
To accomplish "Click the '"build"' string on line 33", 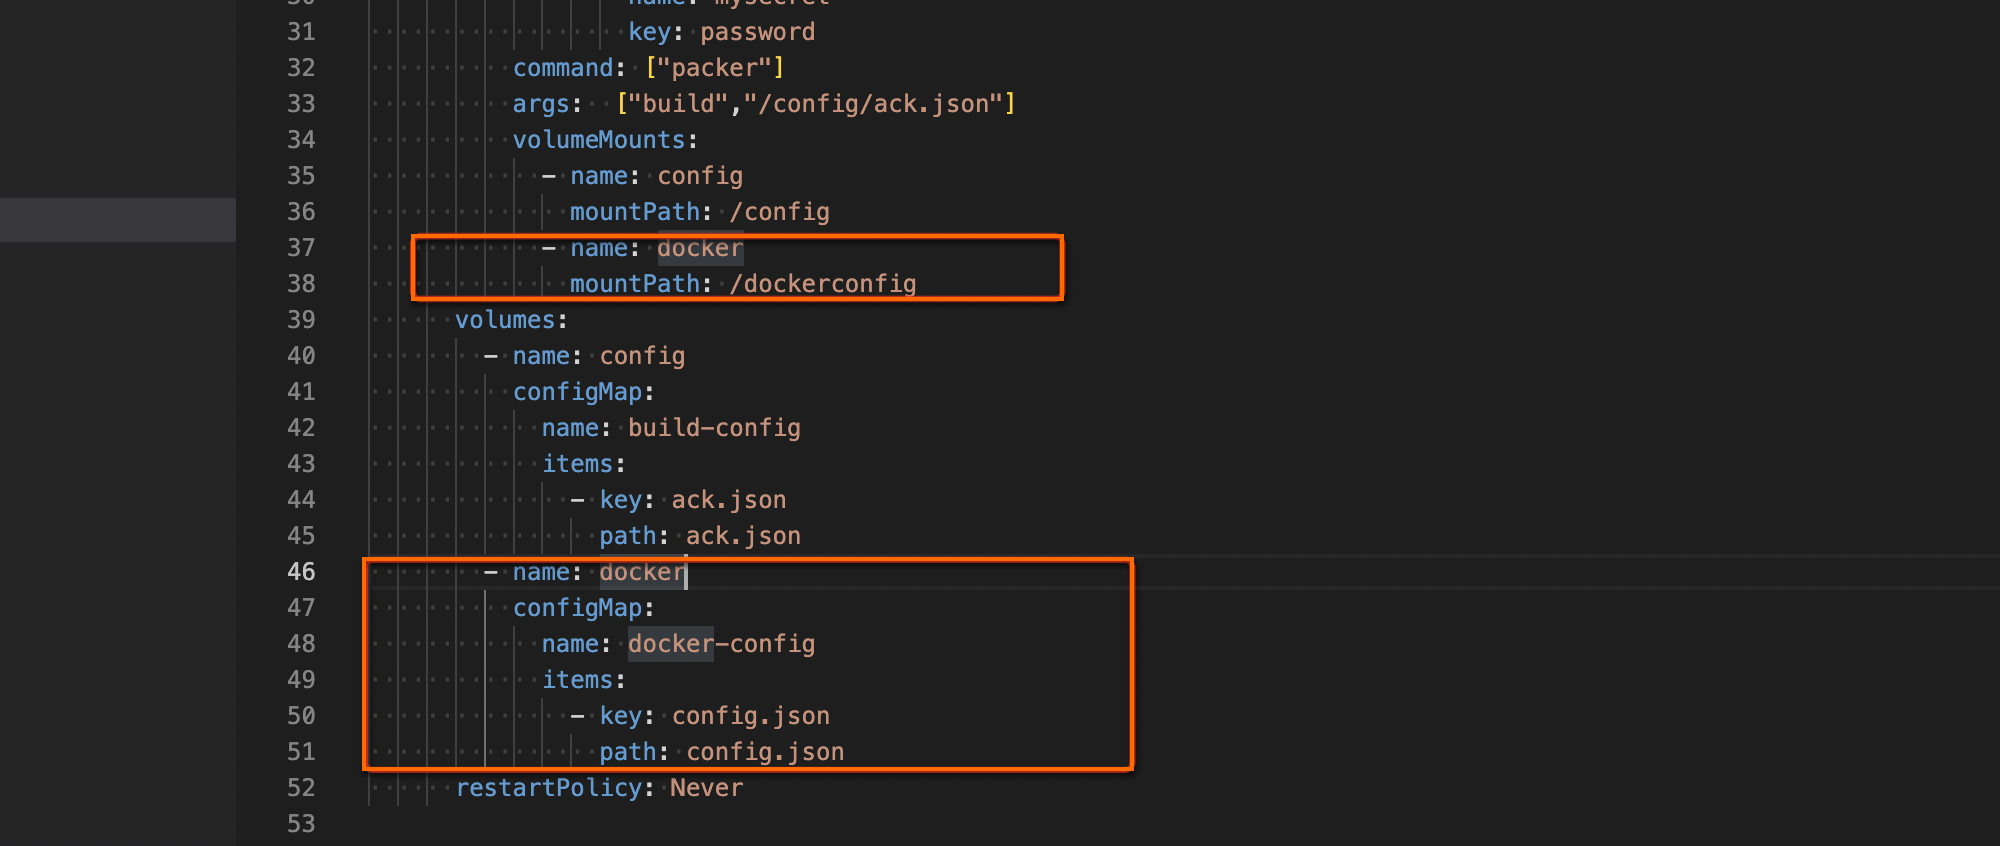I will 678,104.
